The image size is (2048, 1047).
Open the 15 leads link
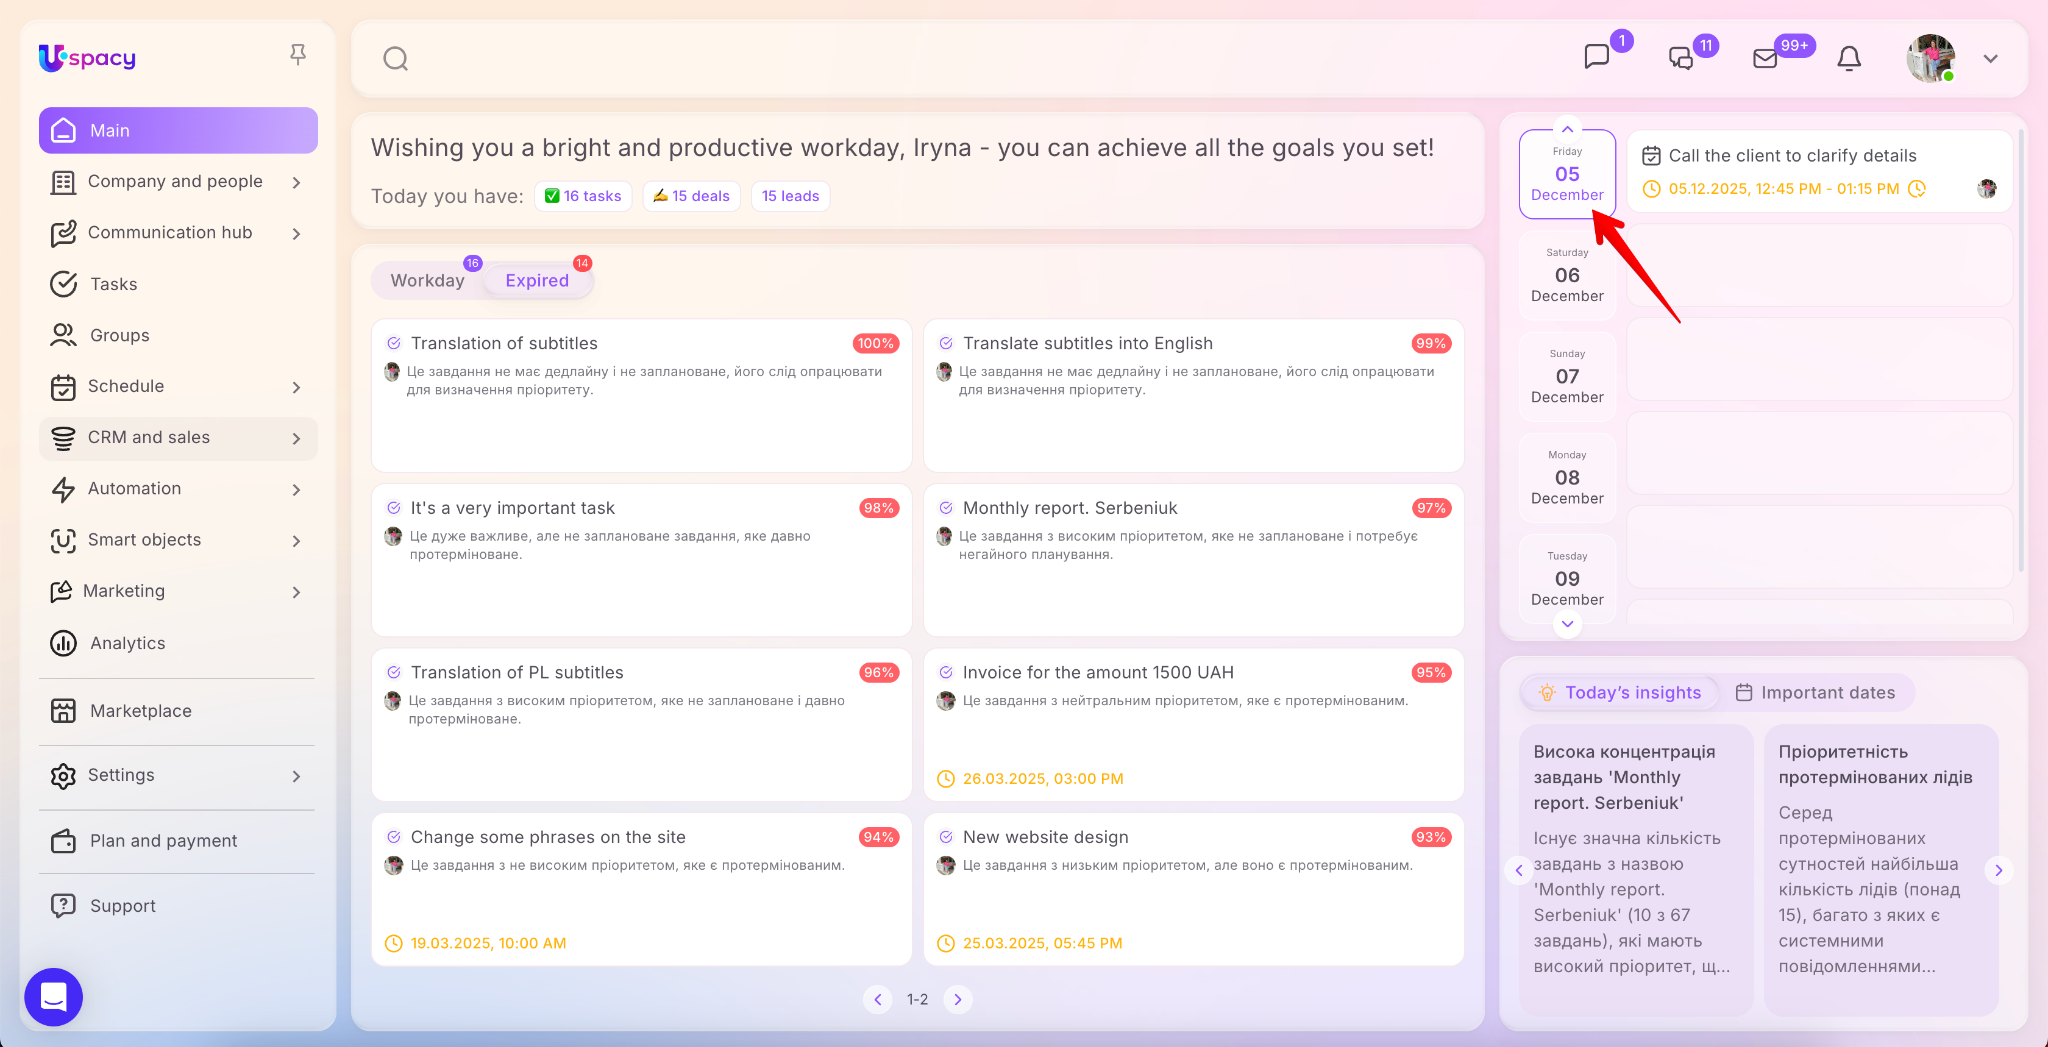tap(790, 196)
